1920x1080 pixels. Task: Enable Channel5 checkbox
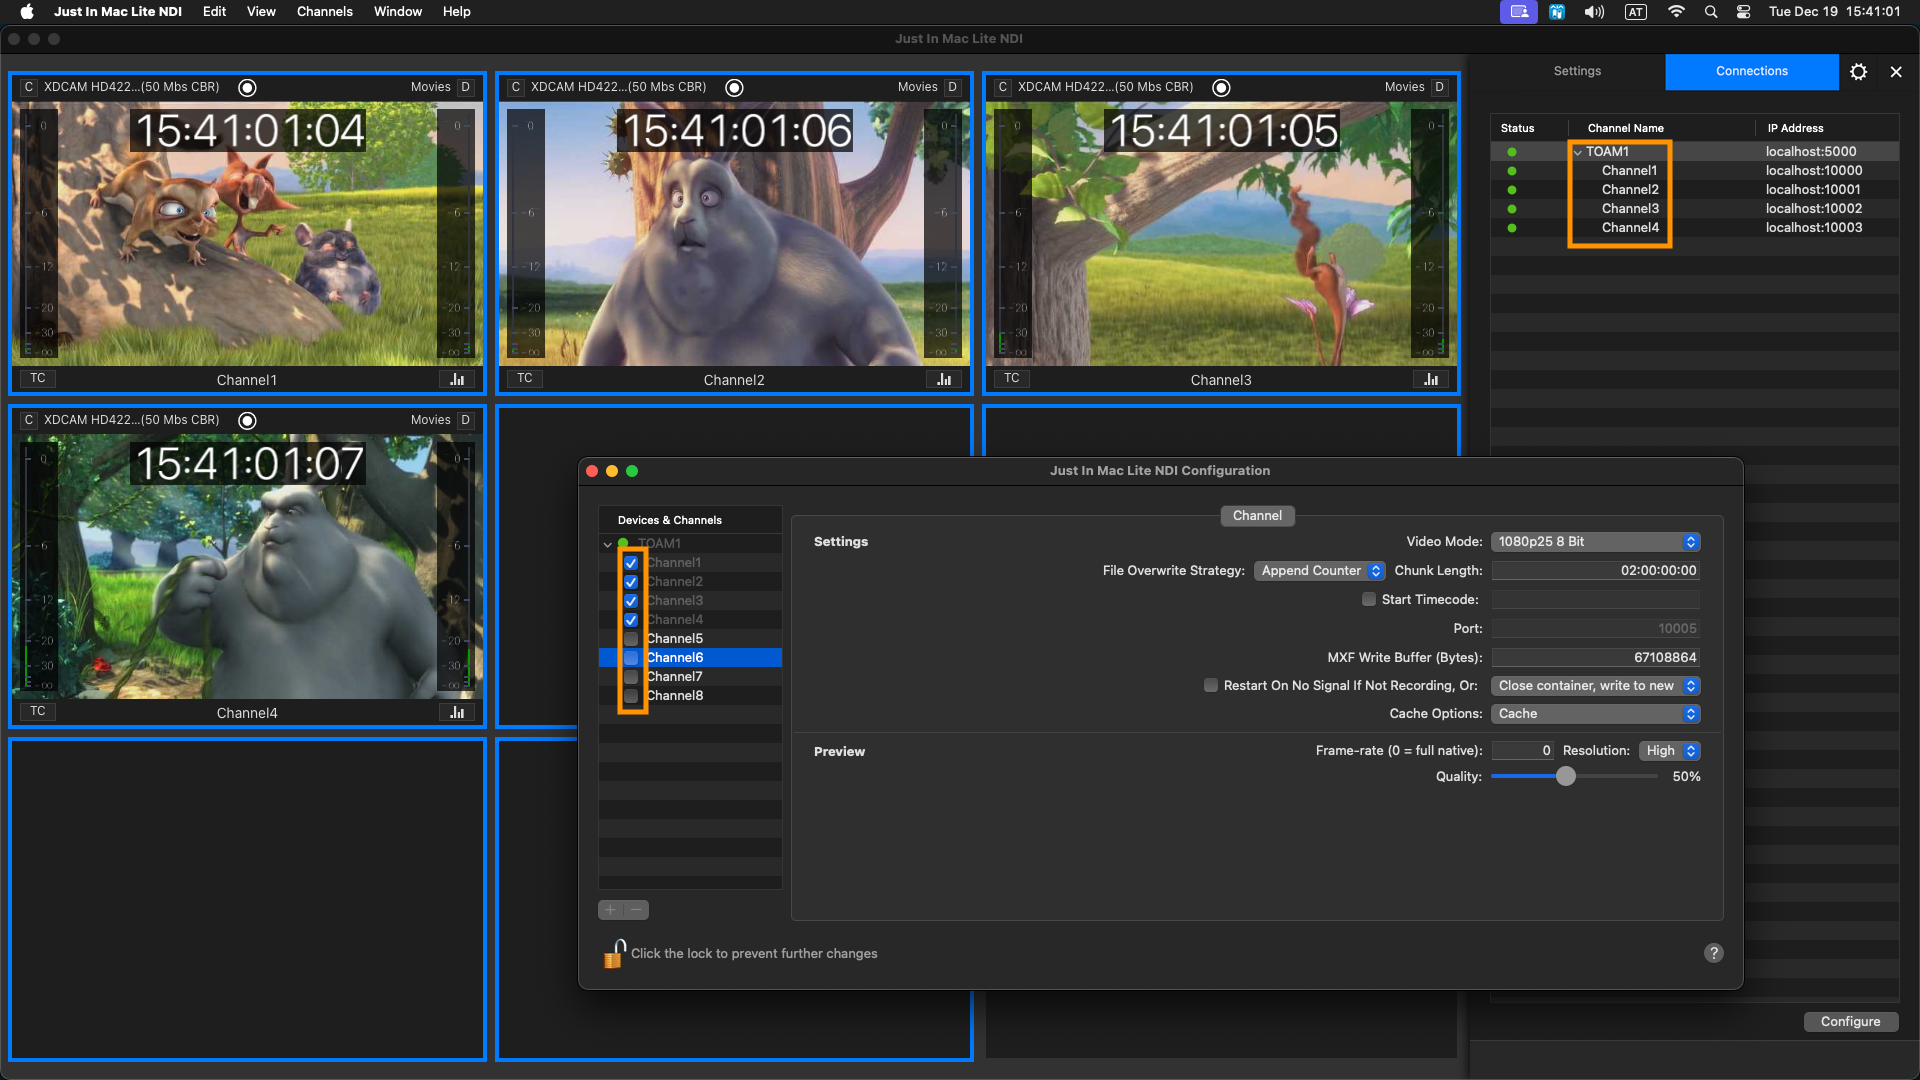click(x=631, y=639)
